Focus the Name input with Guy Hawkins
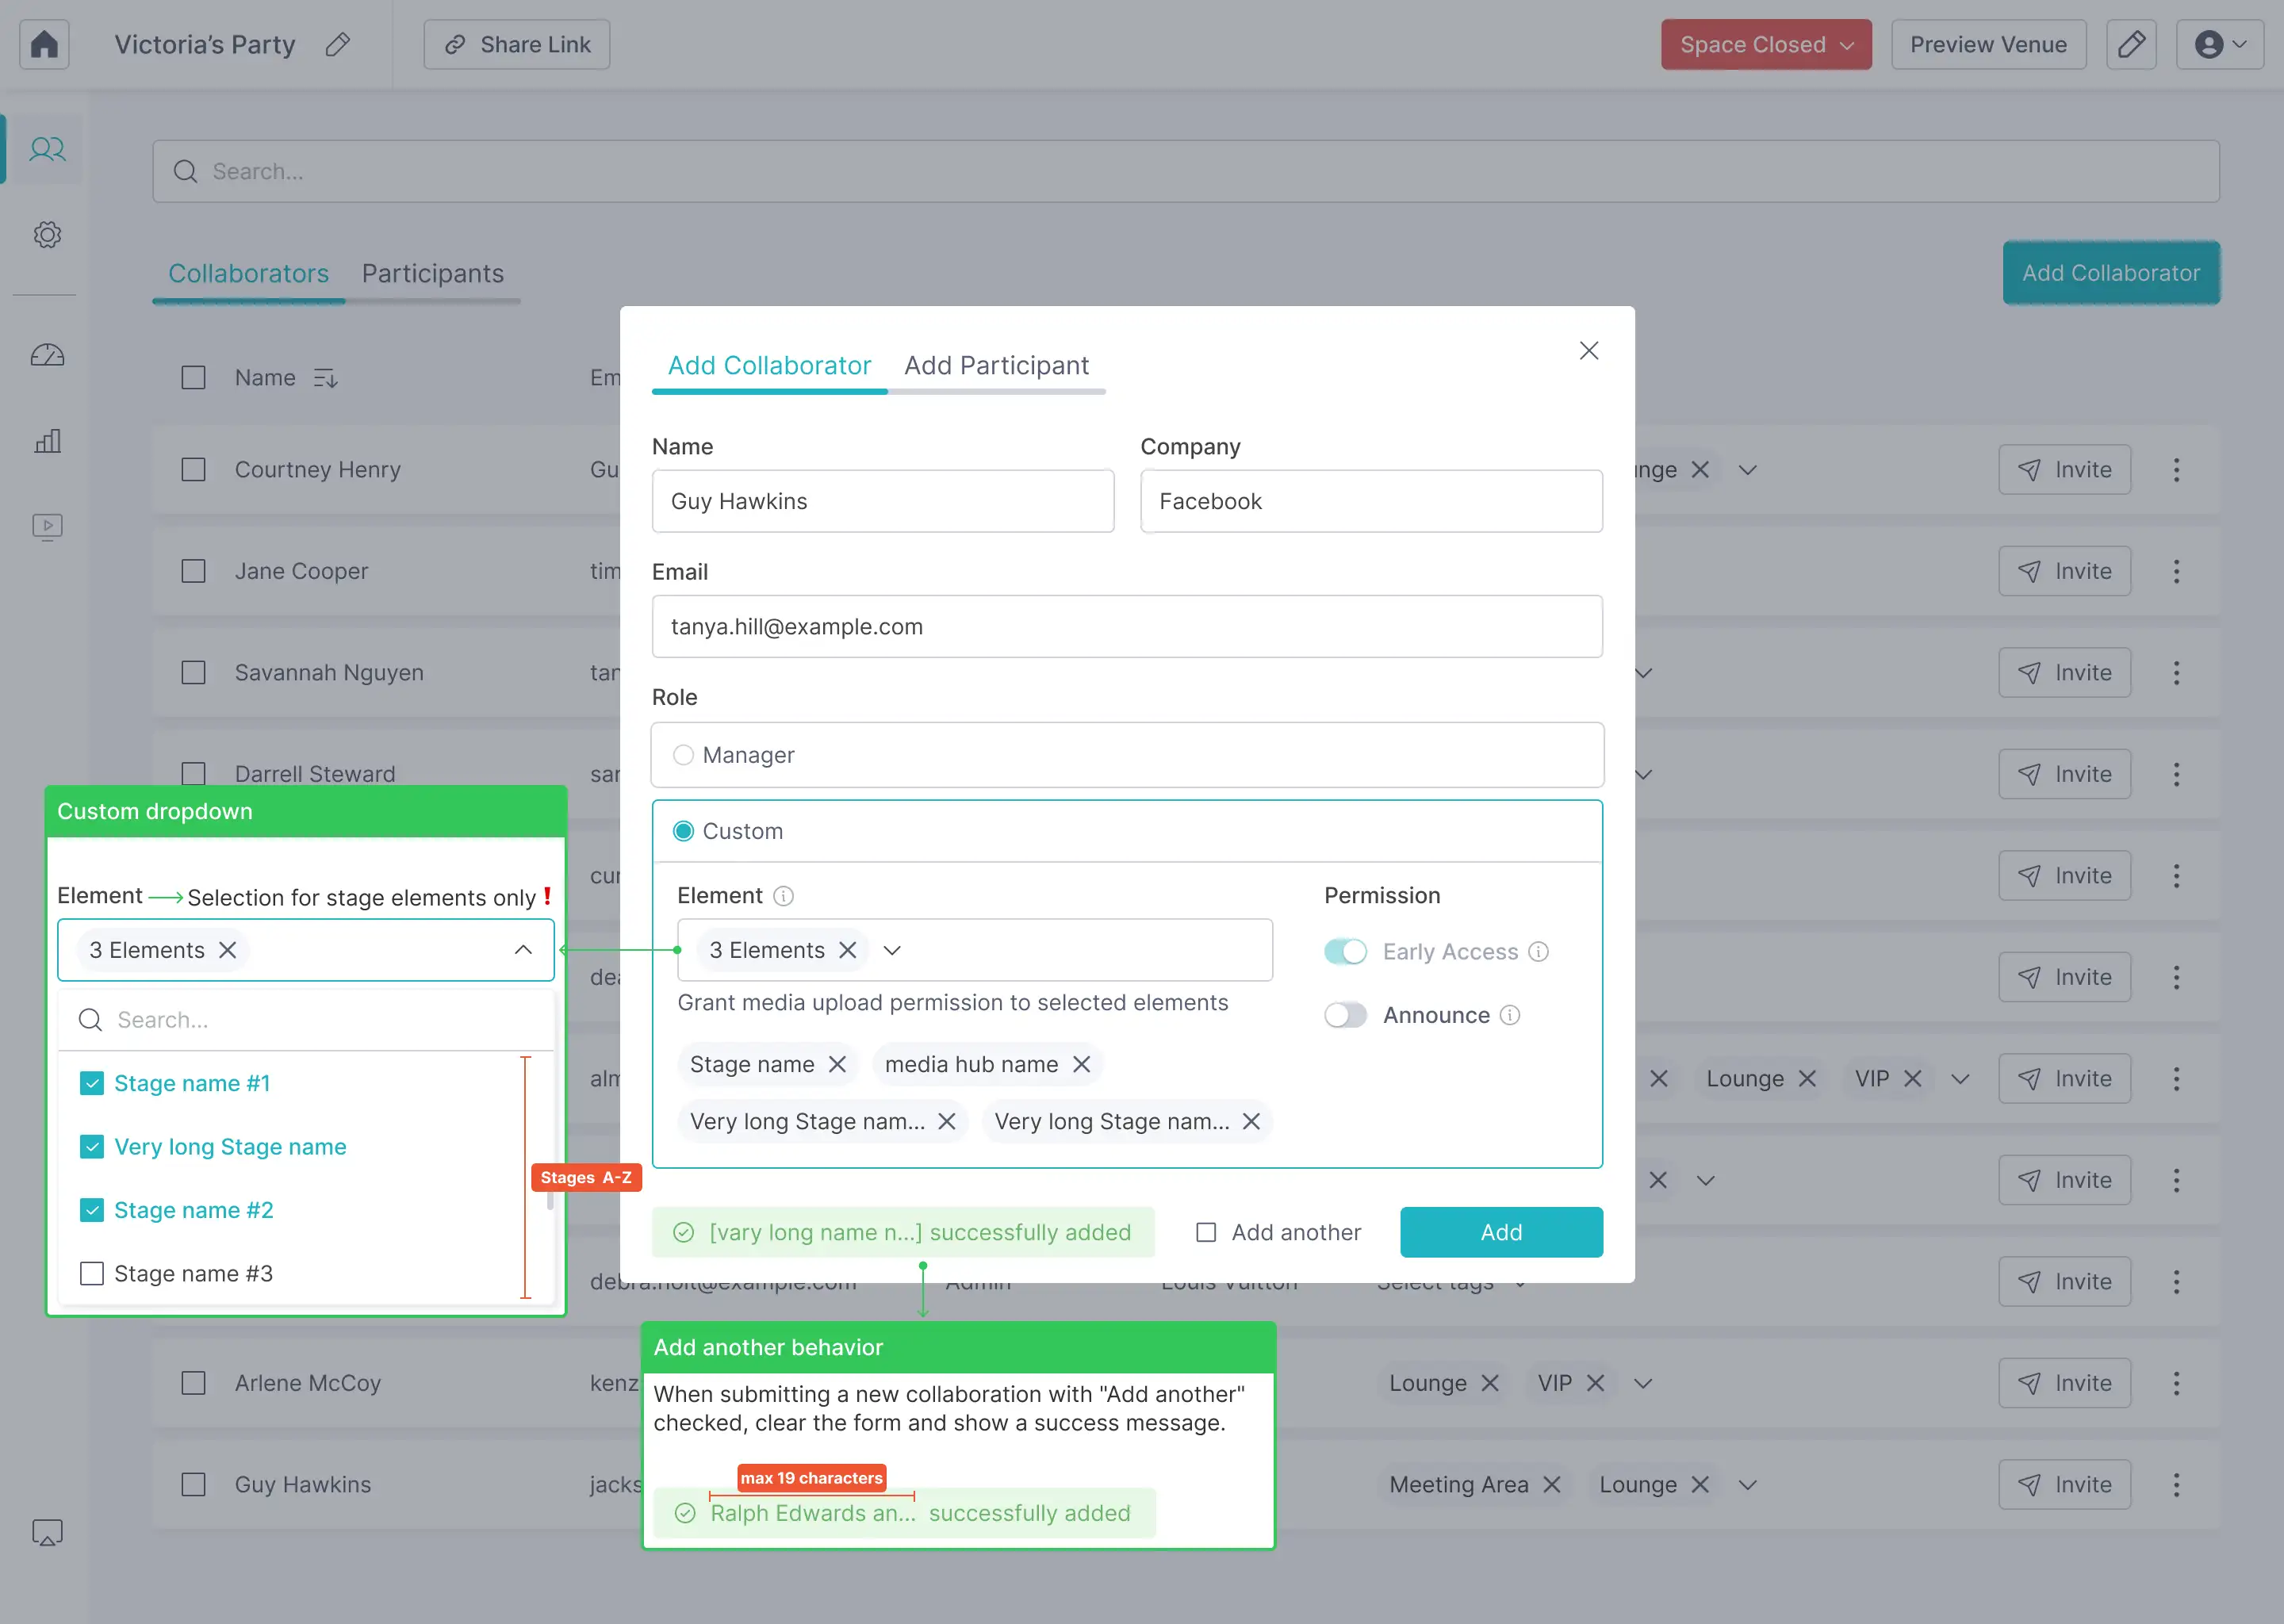The width and height of the screenshot is (2284, 1624). click(883, 501)
